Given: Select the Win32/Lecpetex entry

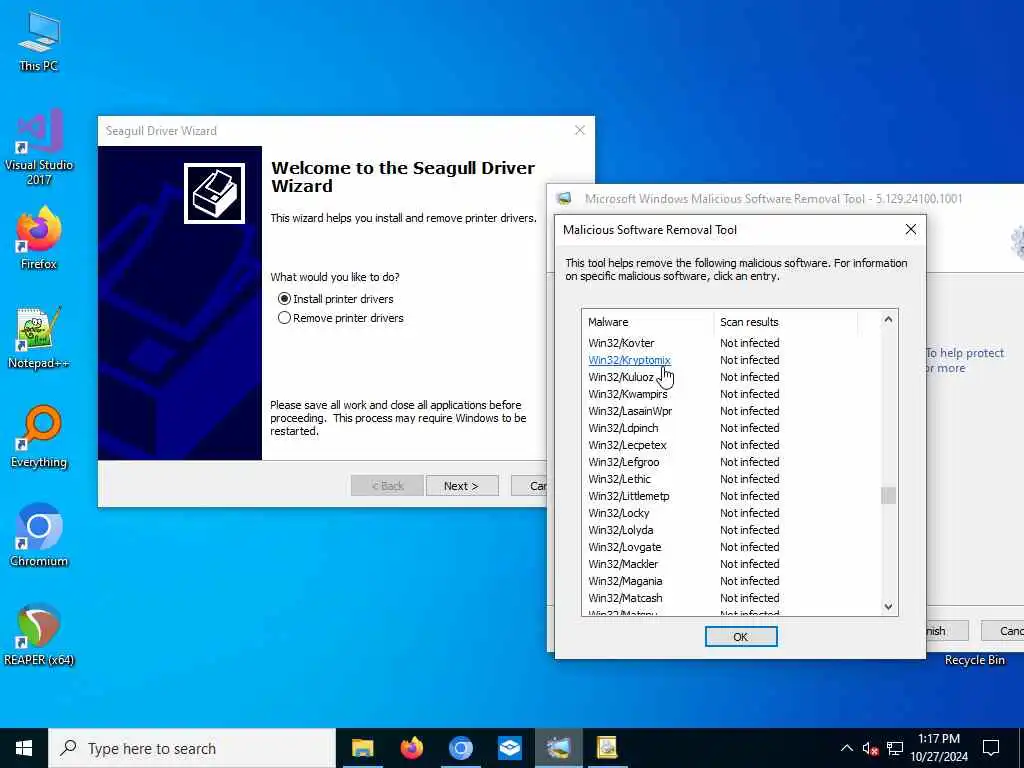Looking at the screenshot, I should tap(627, 445).
